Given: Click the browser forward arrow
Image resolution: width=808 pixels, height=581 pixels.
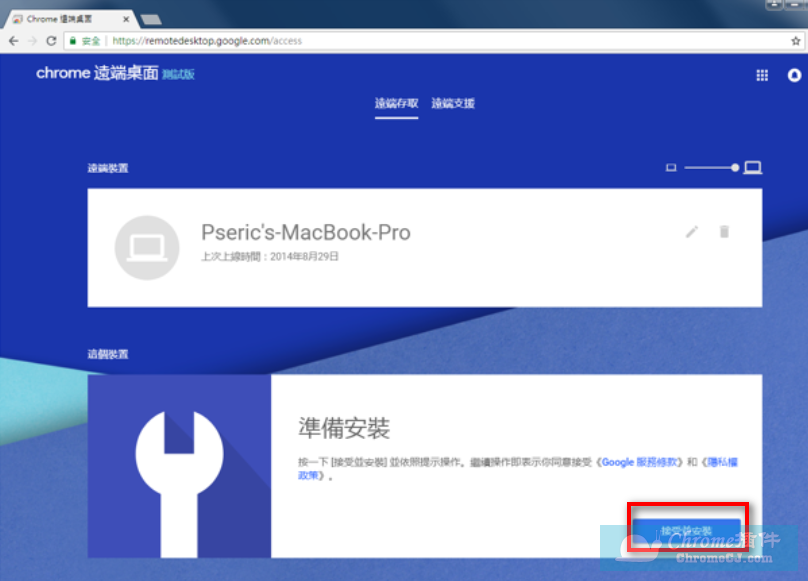Looking at the screenshot, I should 32,41.
